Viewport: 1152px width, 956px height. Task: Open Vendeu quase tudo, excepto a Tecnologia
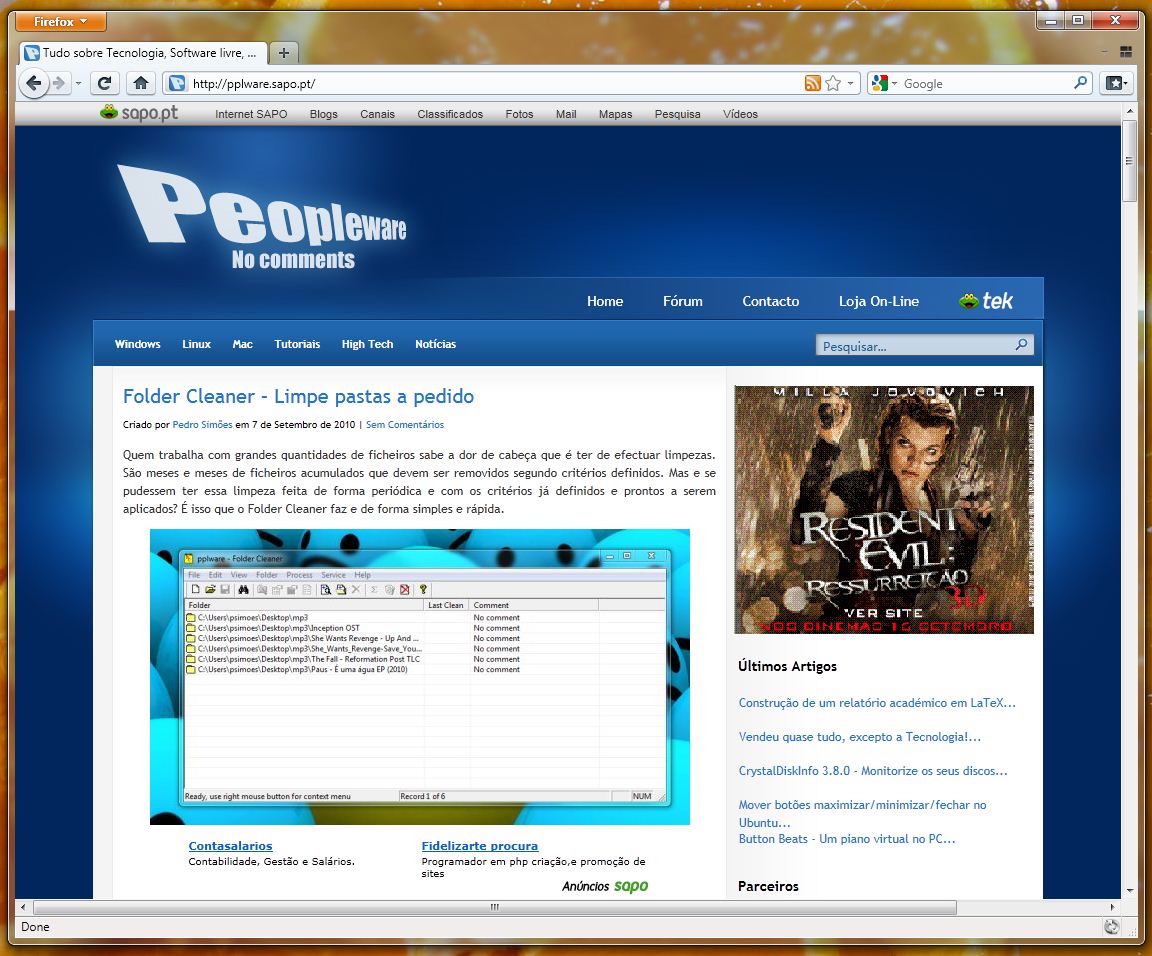point(860,736)
